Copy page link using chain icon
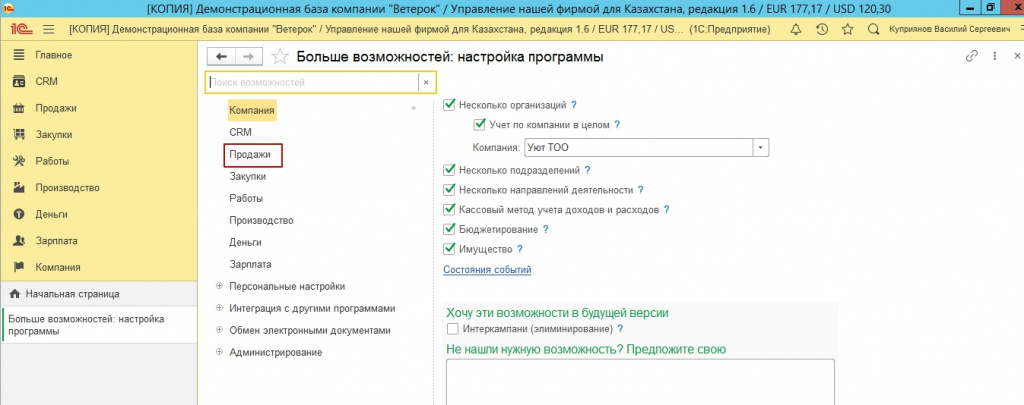 (x=970, y=57)
